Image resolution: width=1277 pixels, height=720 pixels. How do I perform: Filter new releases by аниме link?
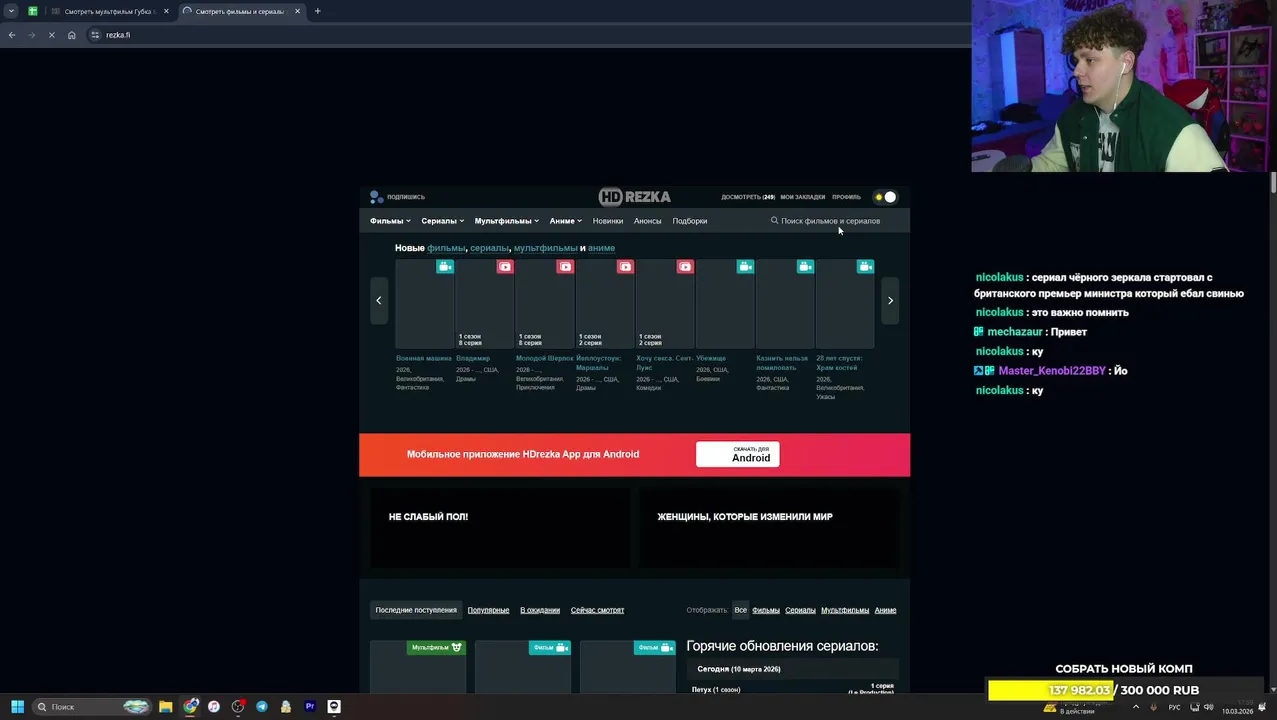[601, 248]
